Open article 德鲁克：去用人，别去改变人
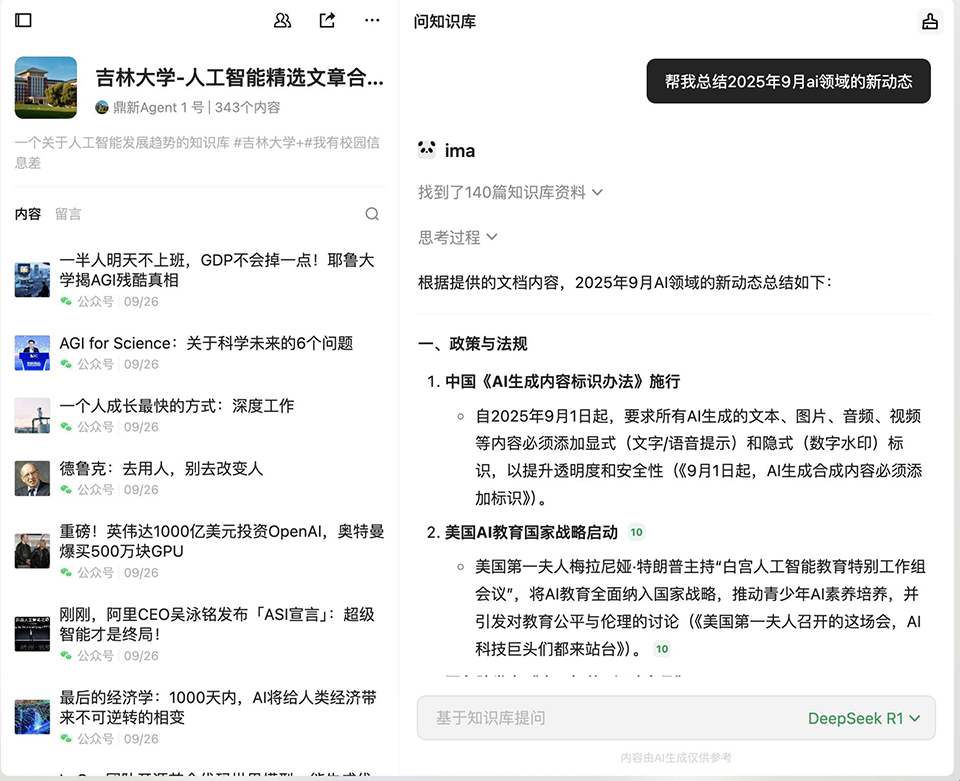 161,468
